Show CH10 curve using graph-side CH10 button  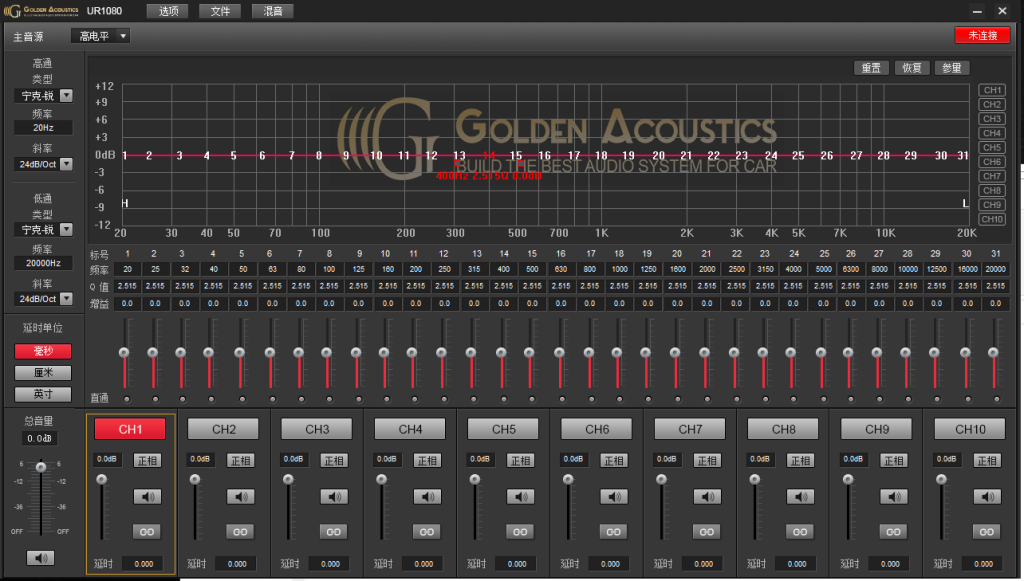point(992,219)
